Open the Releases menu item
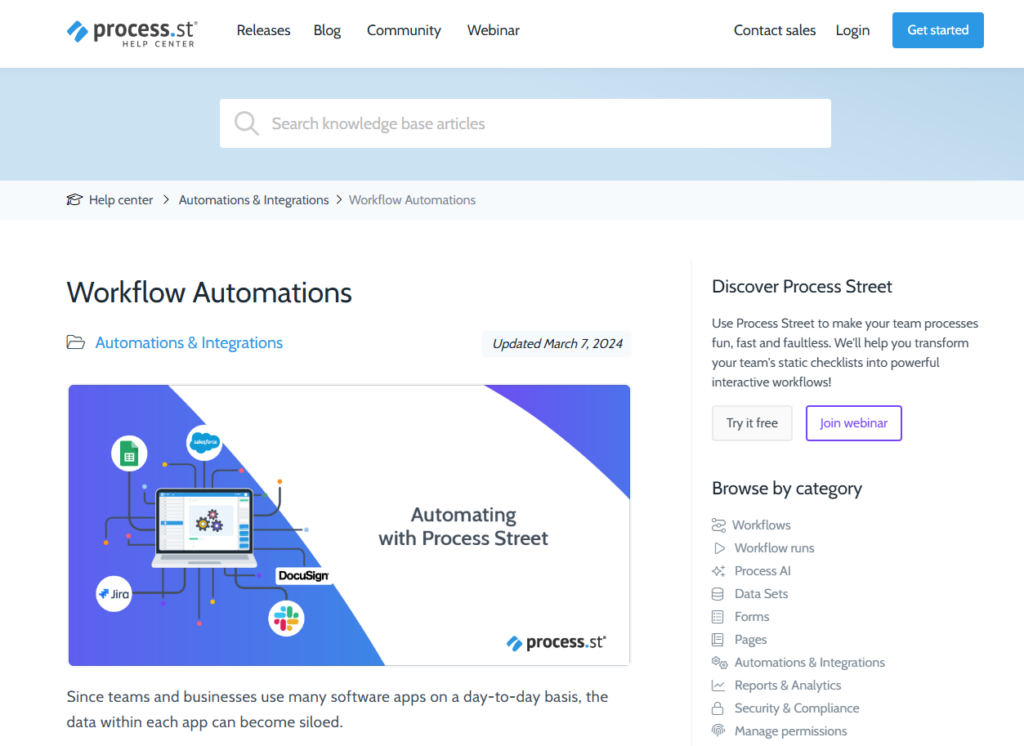 pyautogui.click(x=263, y=30)
